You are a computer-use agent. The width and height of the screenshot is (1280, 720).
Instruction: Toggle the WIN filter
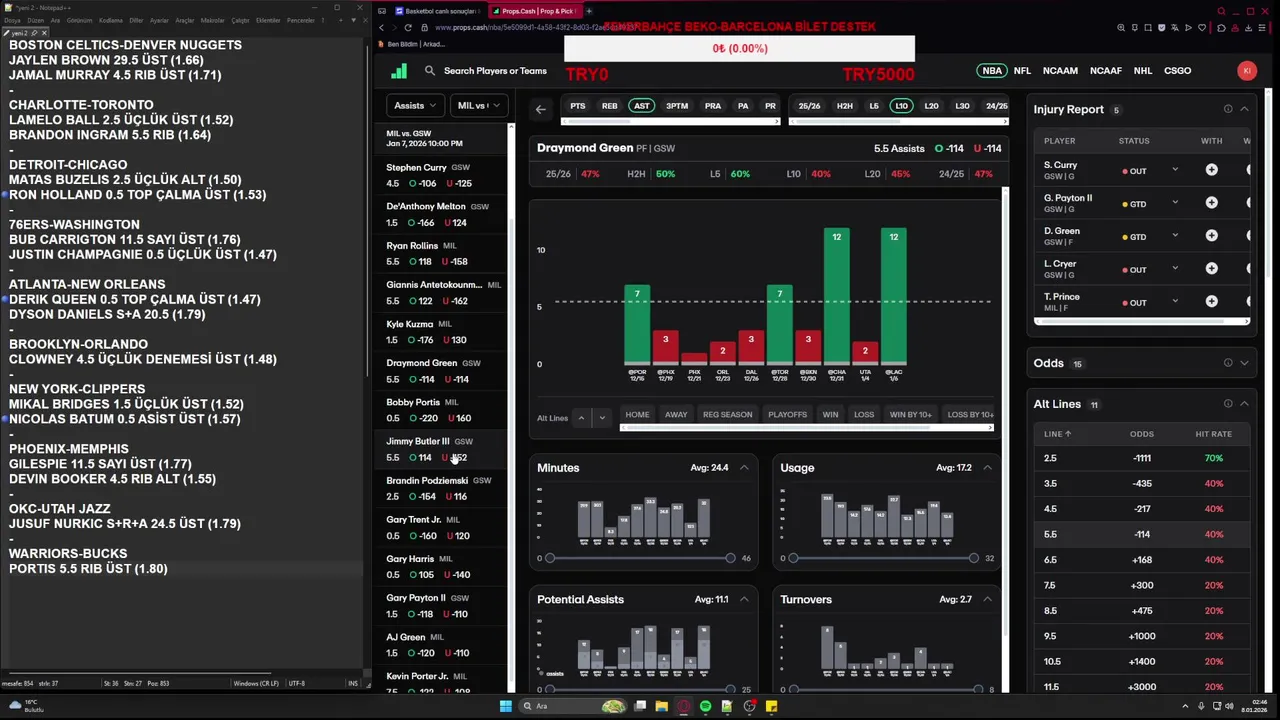tap(830, 415)
